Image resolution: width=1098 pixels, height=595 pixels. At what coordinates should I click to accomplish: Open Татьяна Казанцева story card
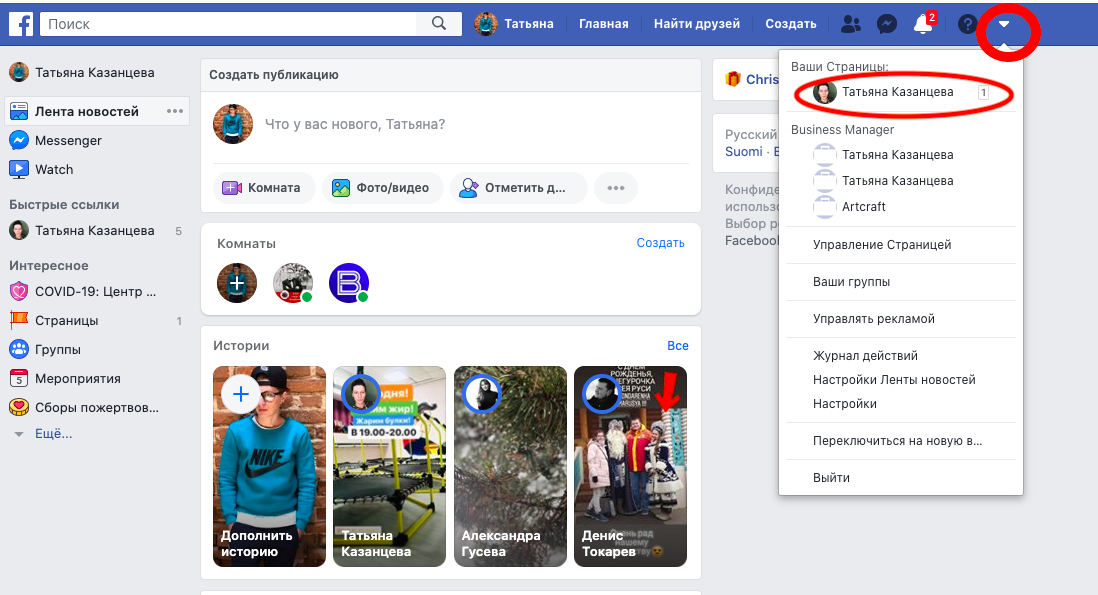click(x=389, y=466)
